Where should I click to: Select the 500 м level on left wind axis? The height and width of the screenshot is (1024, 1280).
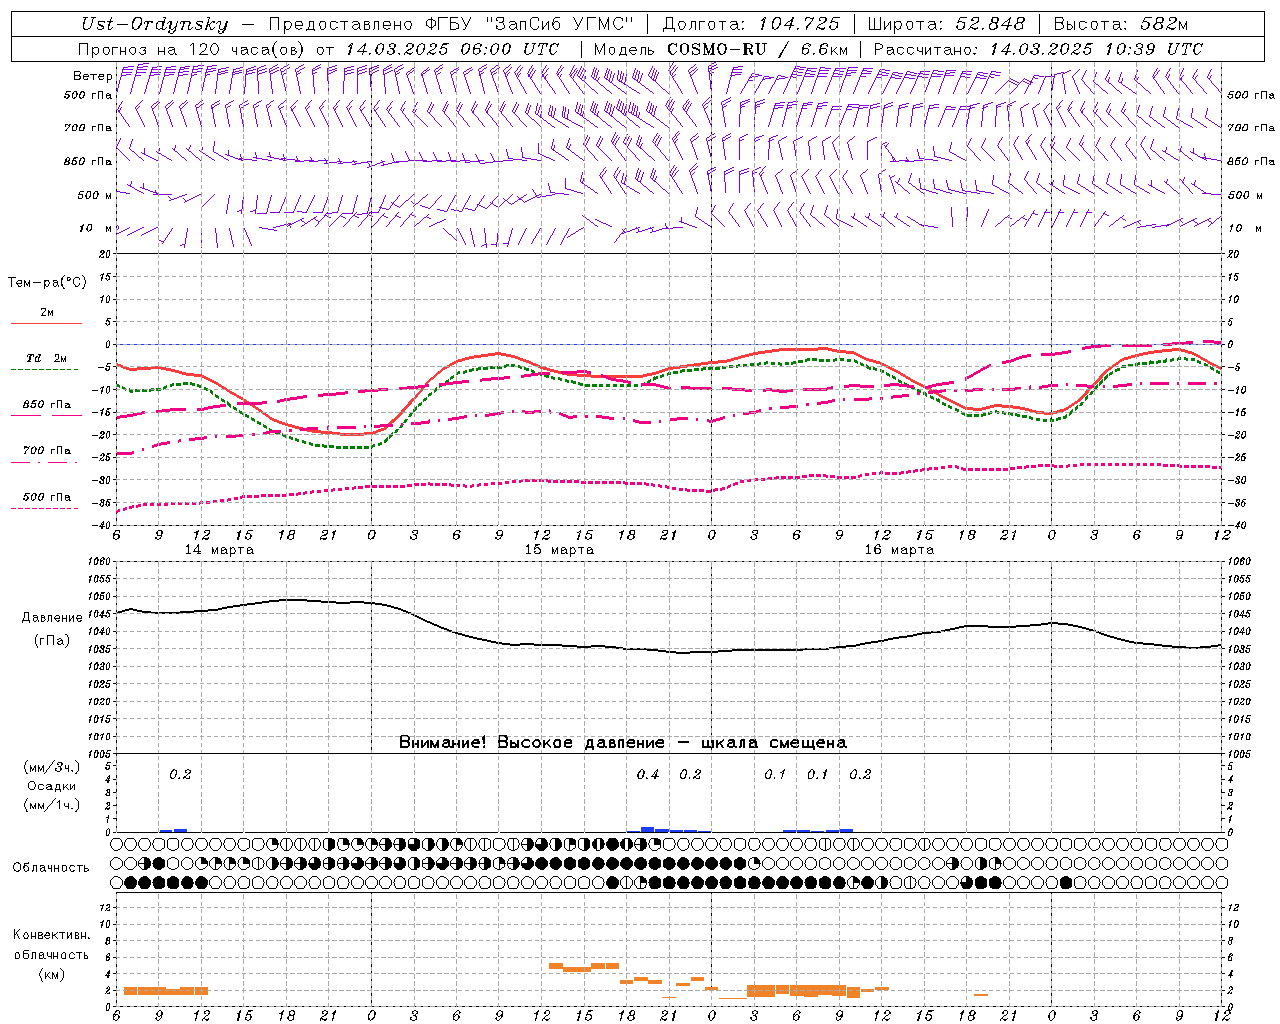pyautogui.click(x=95, y=195)
